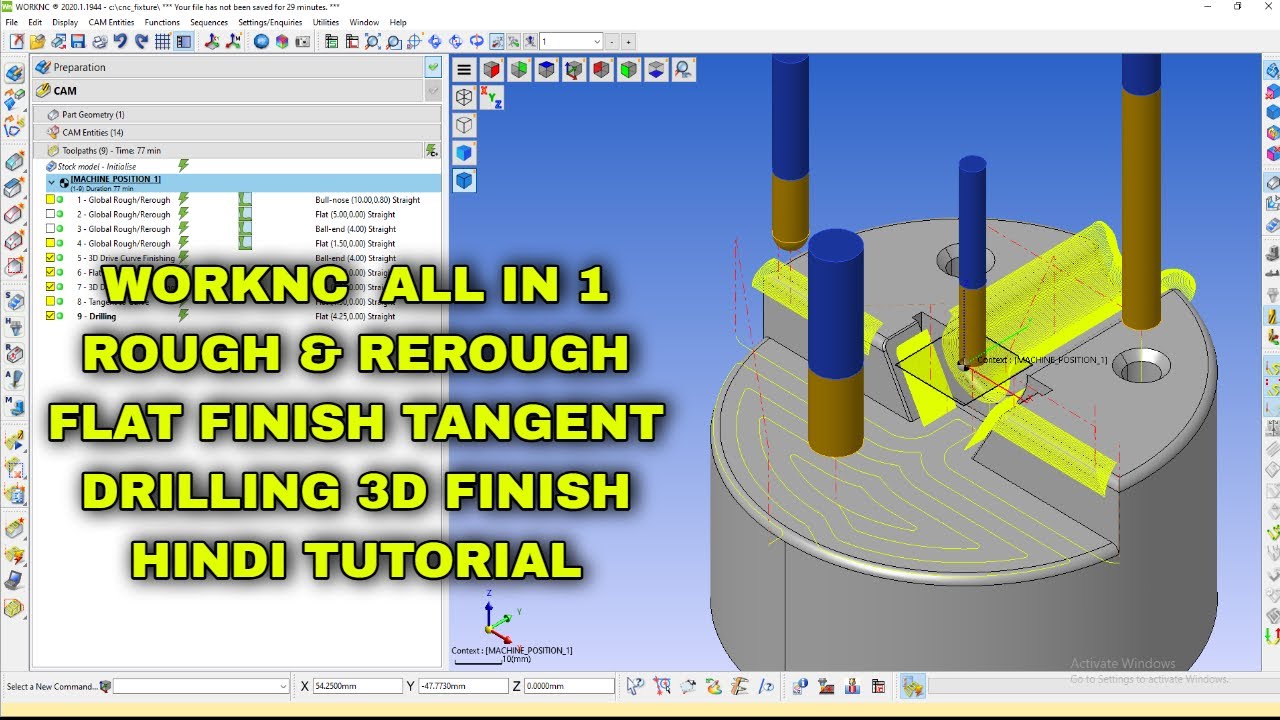Click the blue sphere rendering icon

tap(261, 42)
